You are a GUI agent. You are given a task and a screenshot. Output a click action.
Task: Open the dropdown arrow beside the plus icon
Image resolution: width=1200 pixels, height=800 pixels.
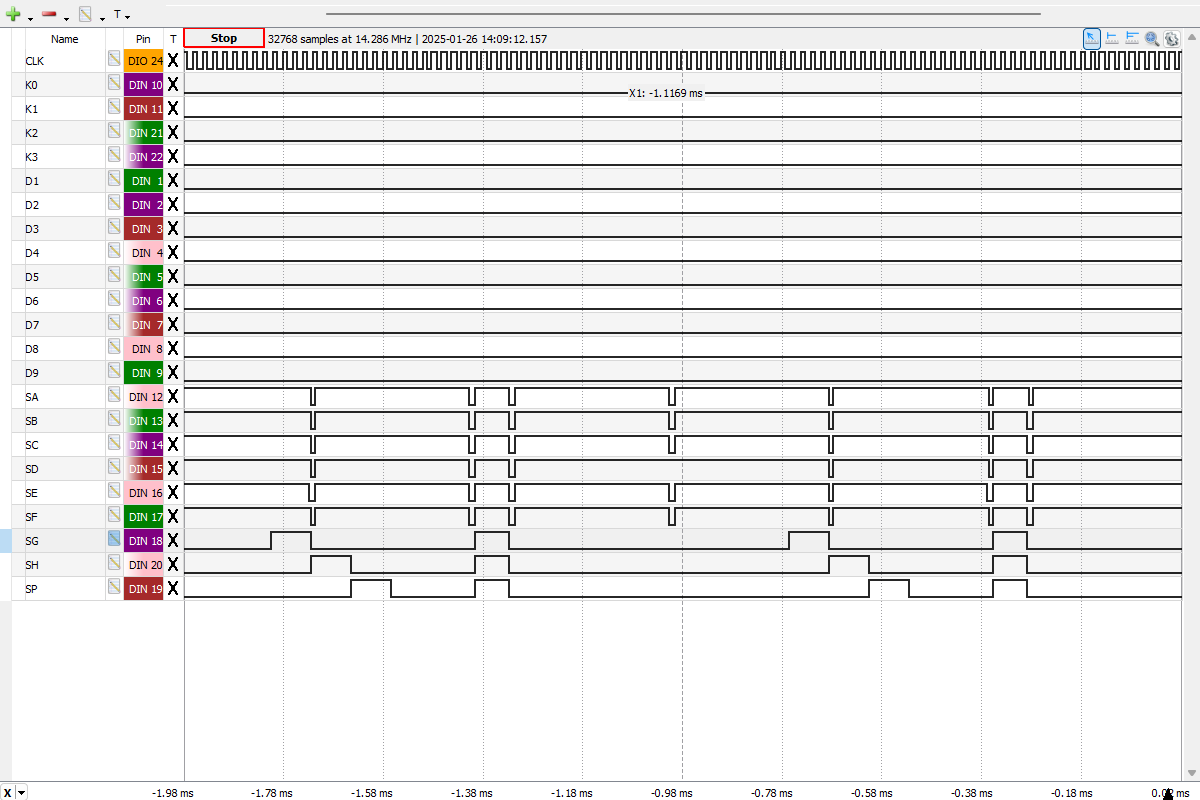point(30,17)
